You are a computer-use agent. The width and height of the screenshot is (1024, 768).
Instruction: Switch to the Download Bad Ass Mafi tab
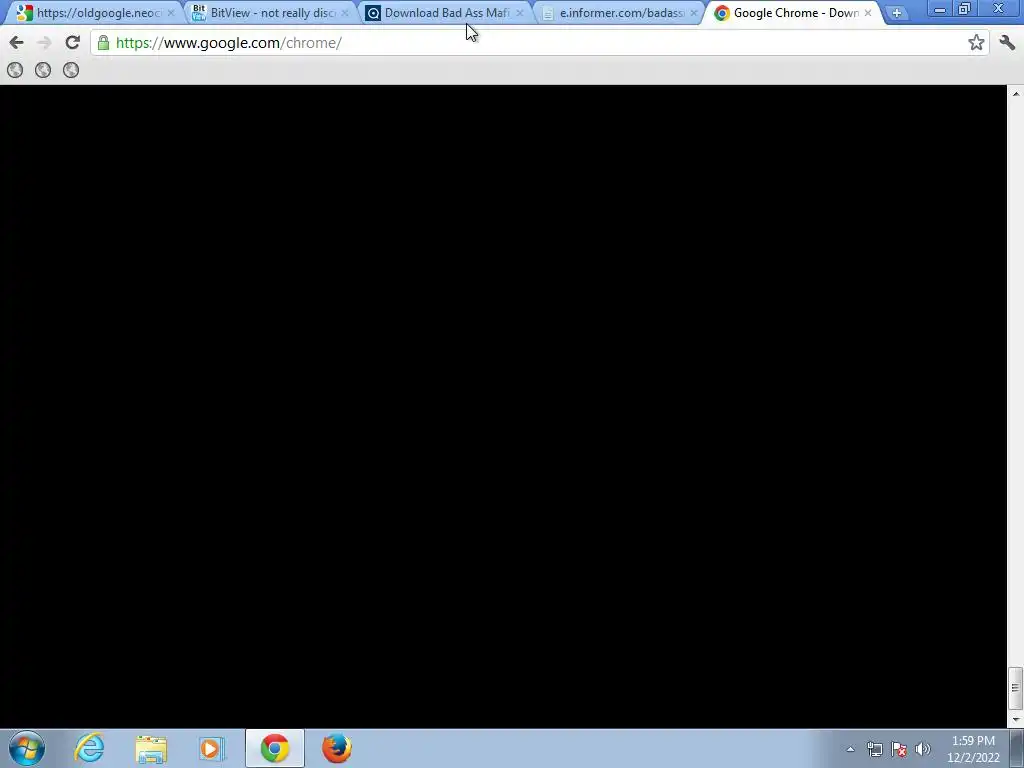pos(444,13)
